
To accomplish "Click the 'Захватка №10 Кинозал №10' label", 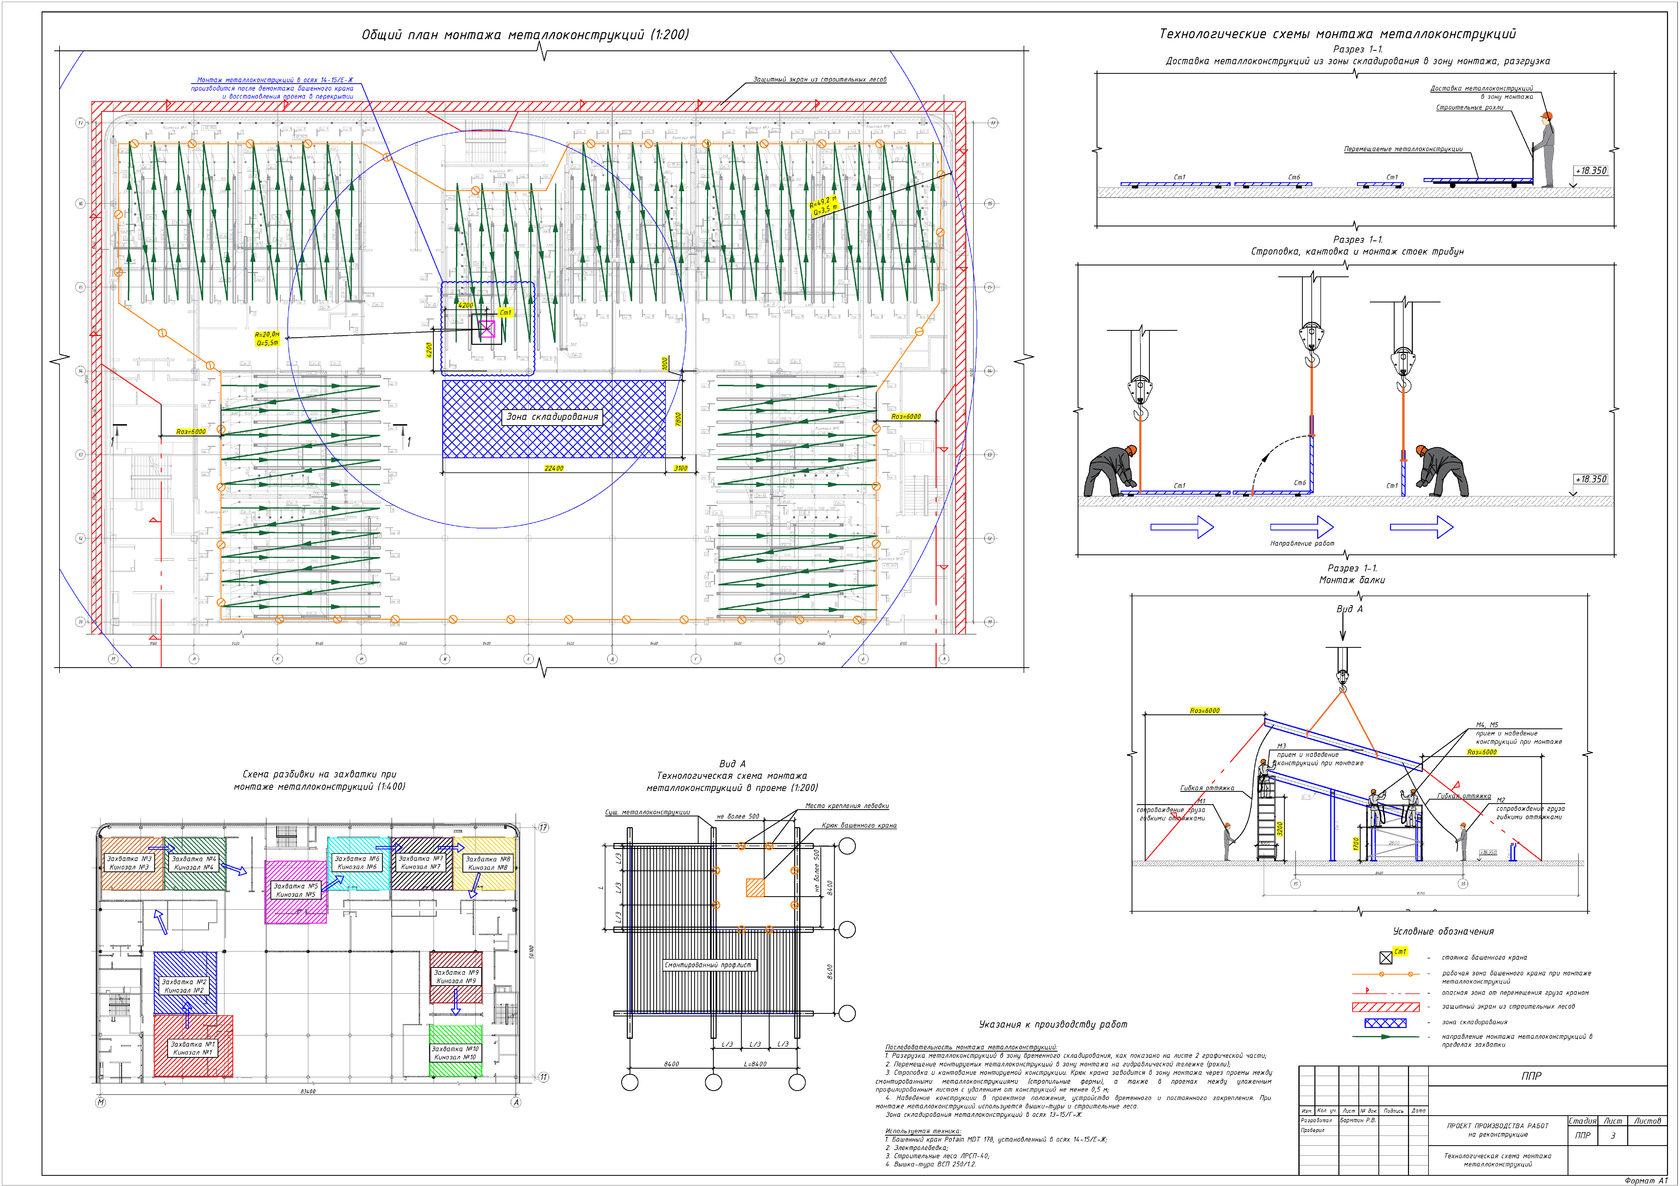I will tap(455, 1053).
